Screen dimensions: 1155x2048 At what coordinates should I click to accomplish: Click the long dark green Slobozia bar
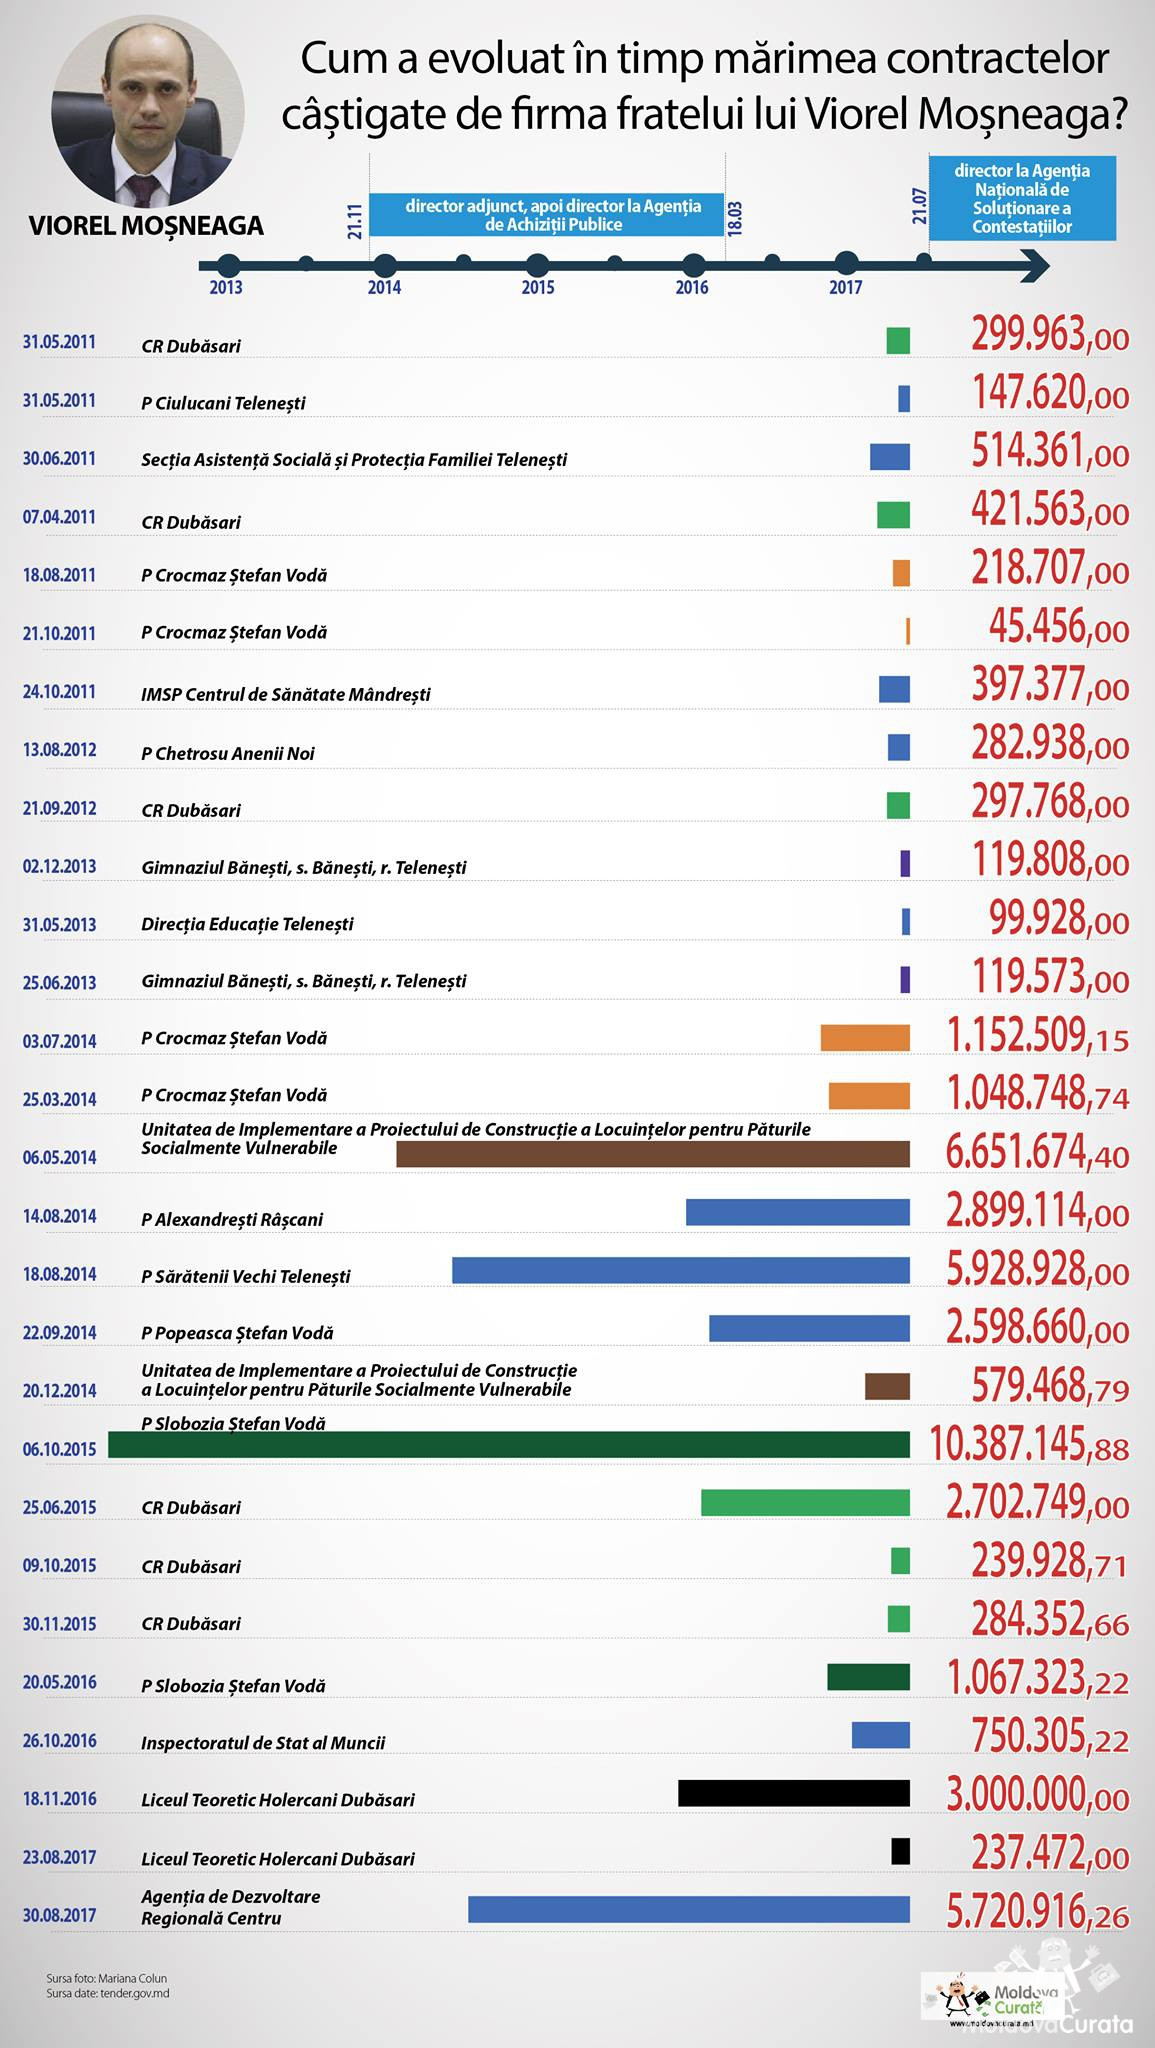coord(508,1444)
